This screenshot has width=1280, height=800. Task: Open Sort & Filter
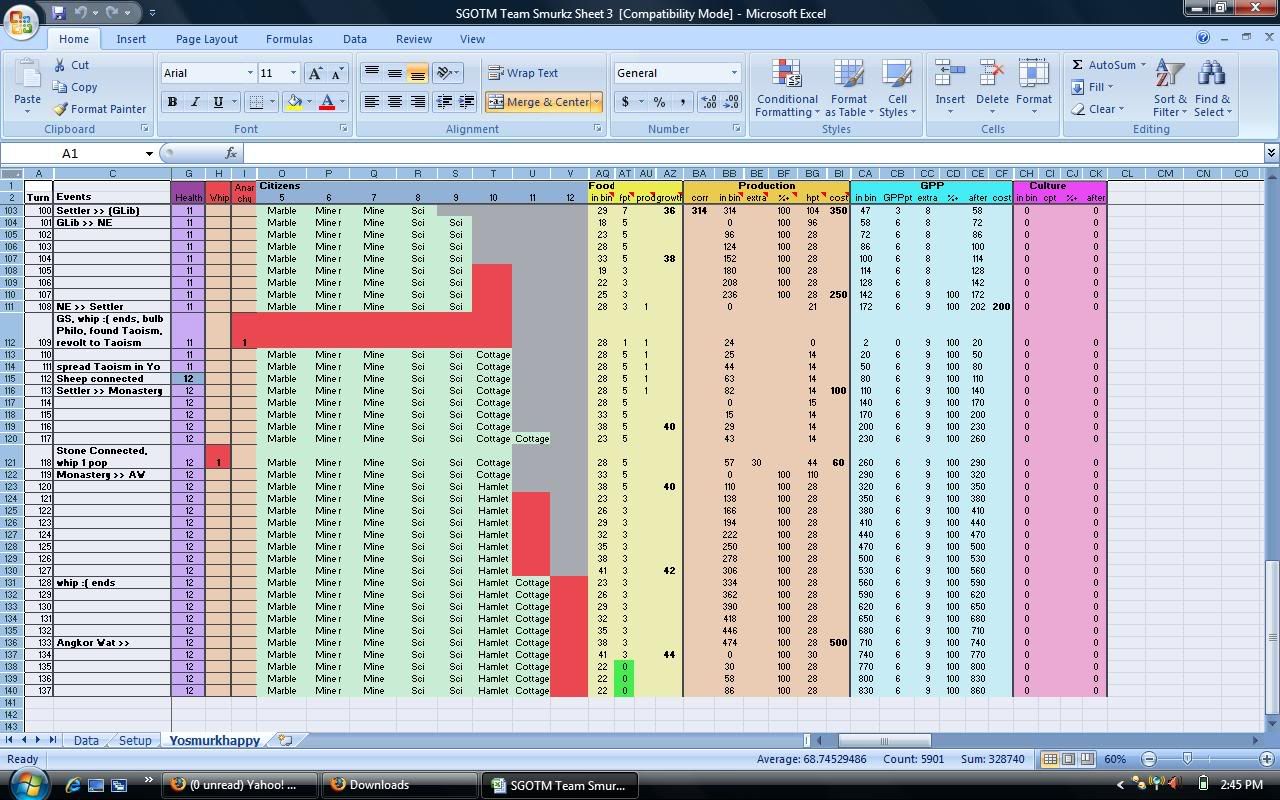click(1169, 88)
